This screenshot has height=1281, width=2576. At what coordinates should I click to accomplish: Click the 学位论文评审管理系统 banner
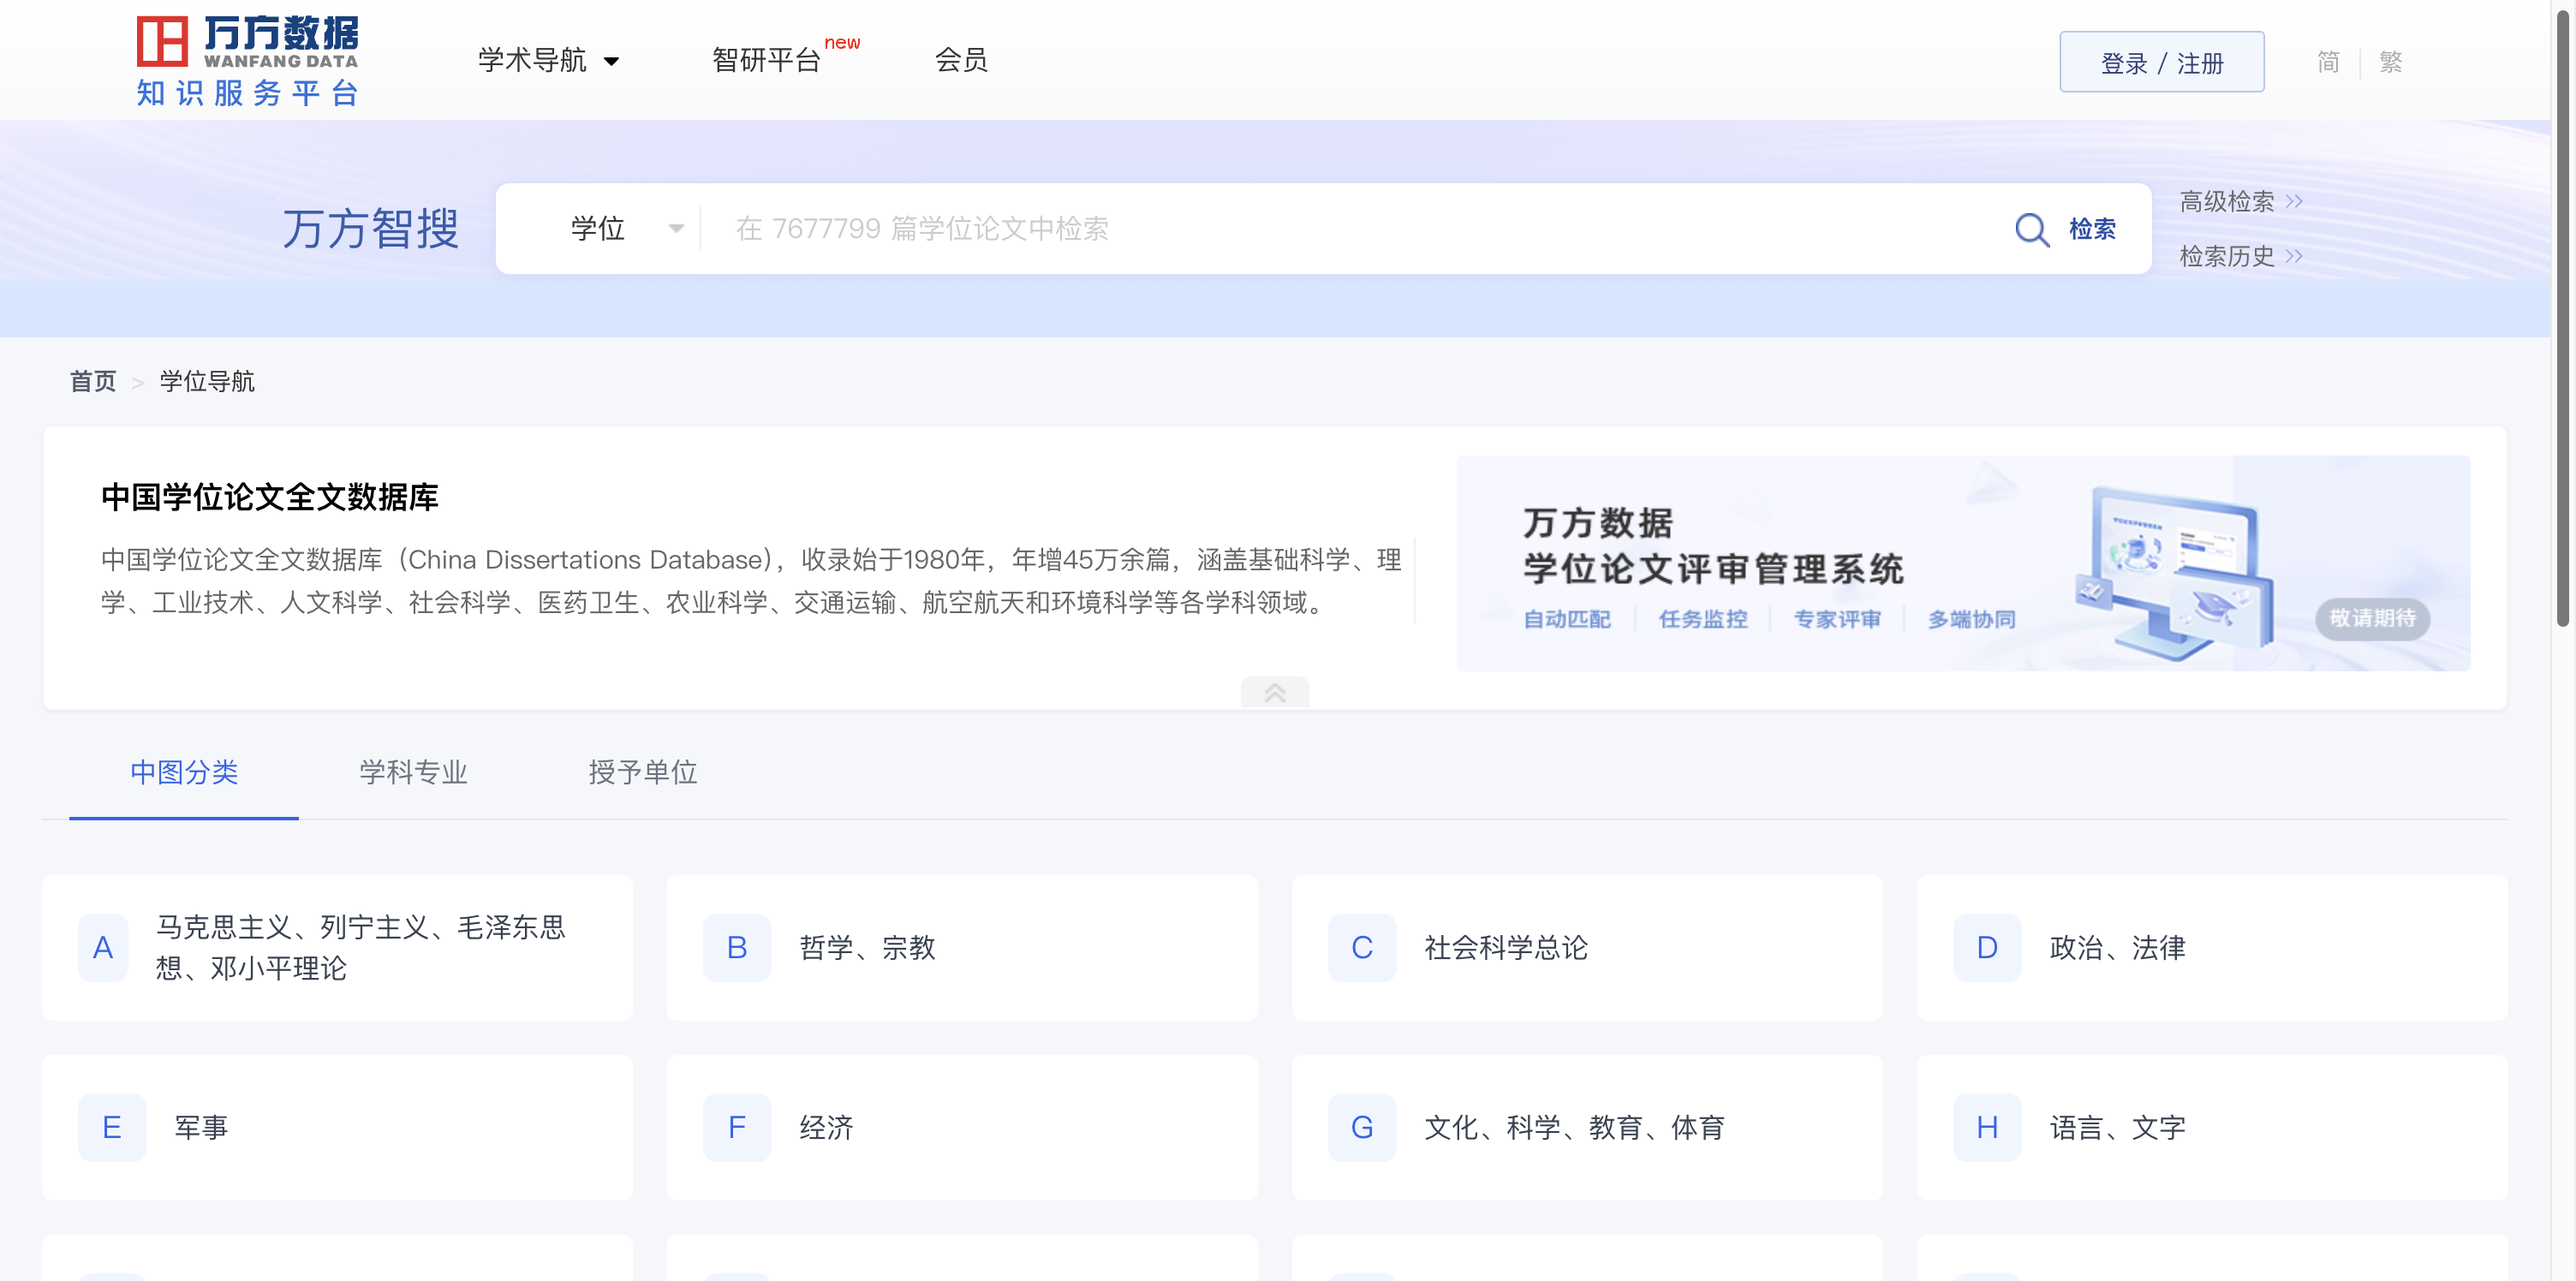coord(1962,563)
